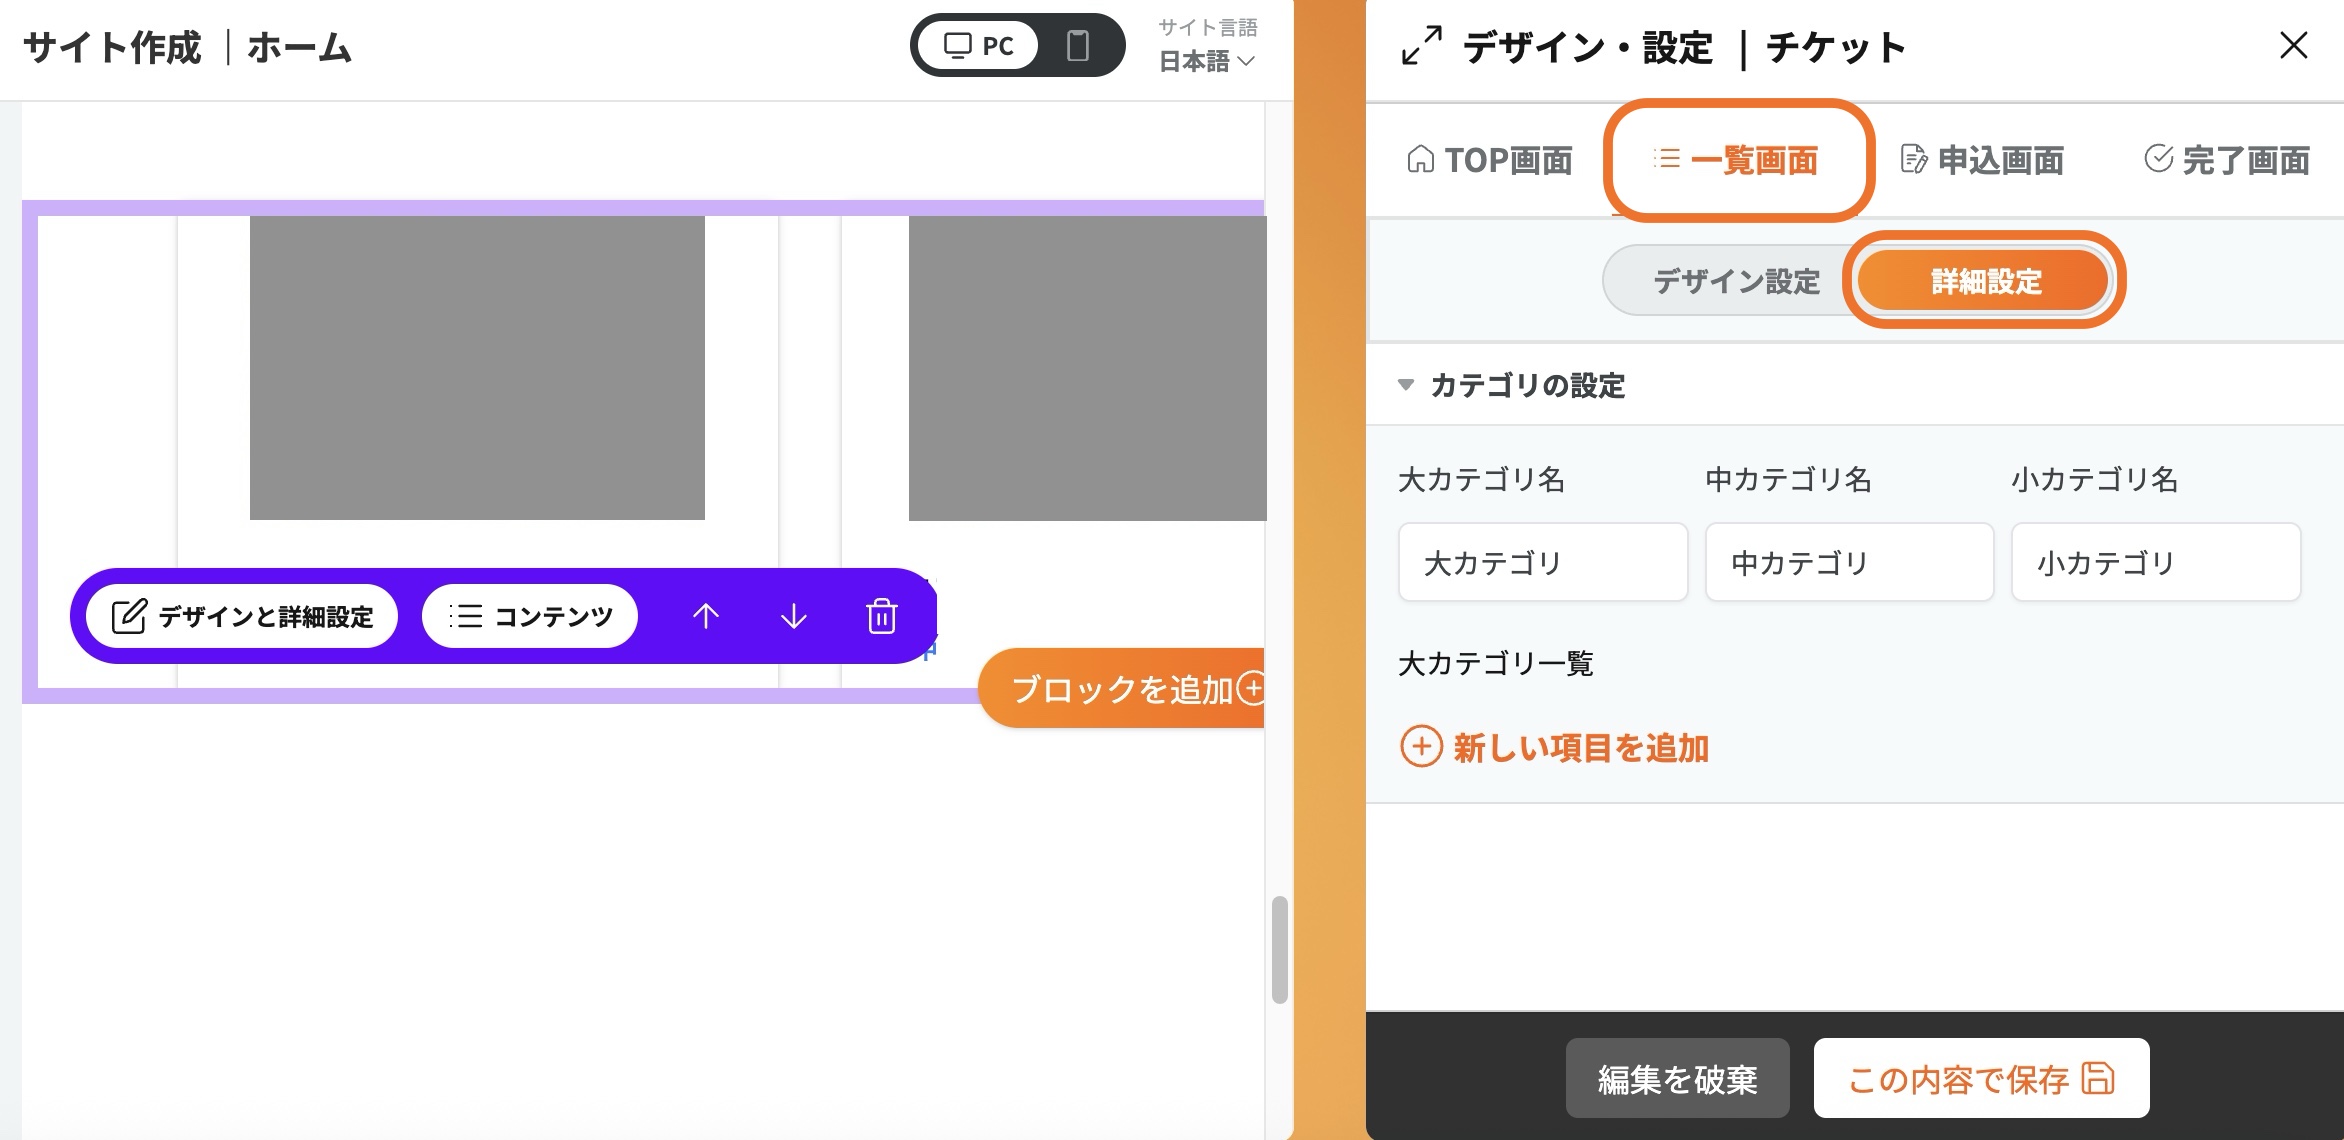Go to 完了画面 tab
The width and height of the screenshot is (2344, 1140).
[2226, 160]
